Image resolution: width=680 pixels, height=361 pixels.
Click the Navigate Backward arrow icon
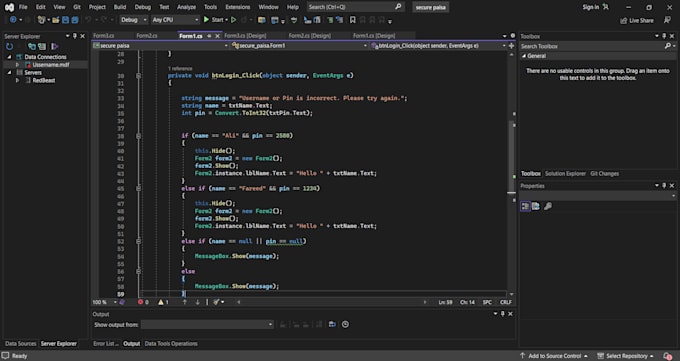13,20
